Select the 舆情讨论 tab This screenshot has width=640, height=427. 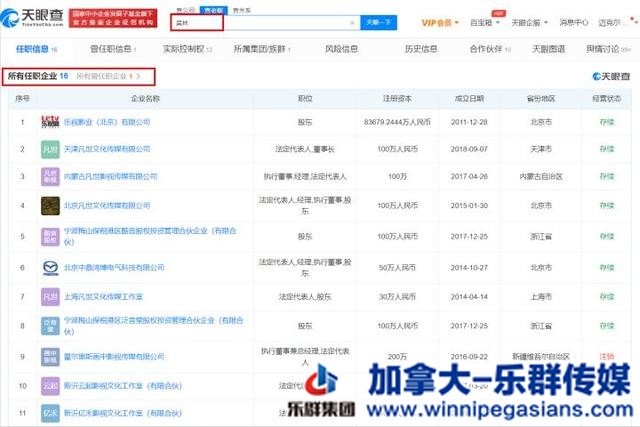pos(608,49)
